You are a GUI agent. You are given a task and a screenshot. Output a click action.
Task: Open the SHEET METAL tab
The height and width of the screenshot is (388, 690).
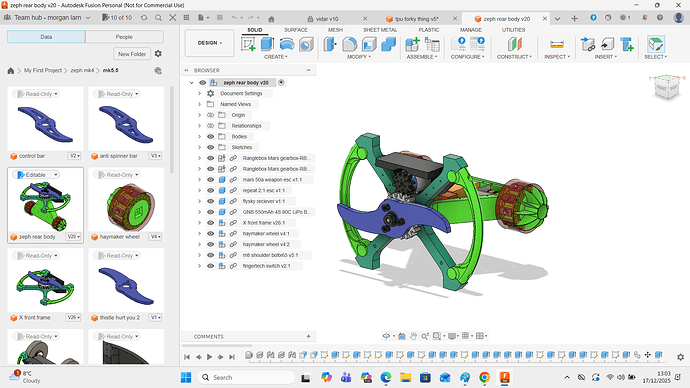(380, 30)
